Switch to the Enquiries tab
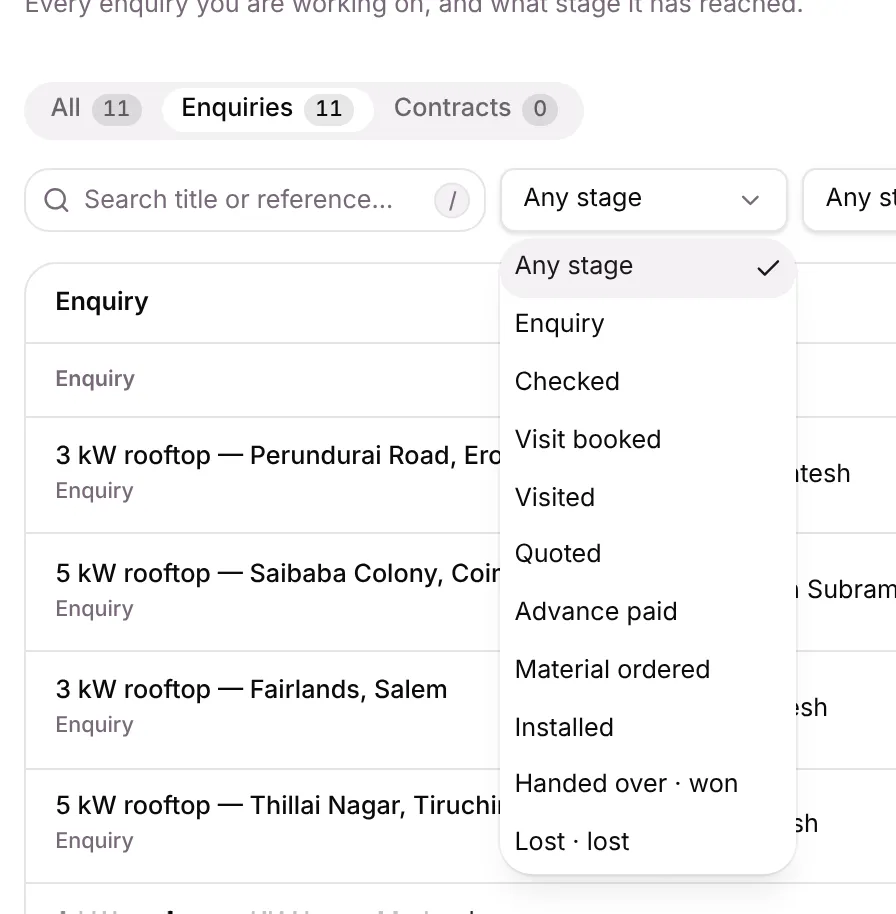Screen dimensions: 896x914 coord(268,109)
